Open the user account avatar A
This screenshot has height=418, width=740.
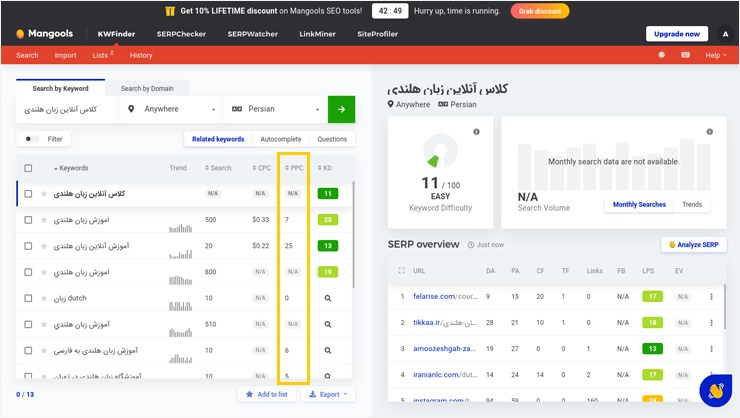click(x=725, y=34)
